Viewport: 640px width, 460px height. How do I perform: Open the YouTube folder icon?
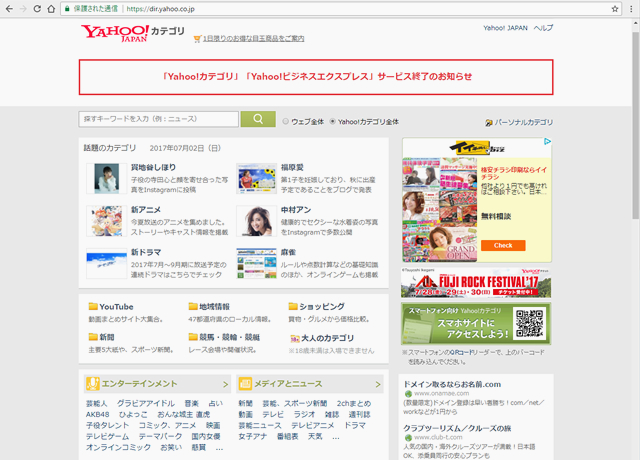(x=93, y=307)
